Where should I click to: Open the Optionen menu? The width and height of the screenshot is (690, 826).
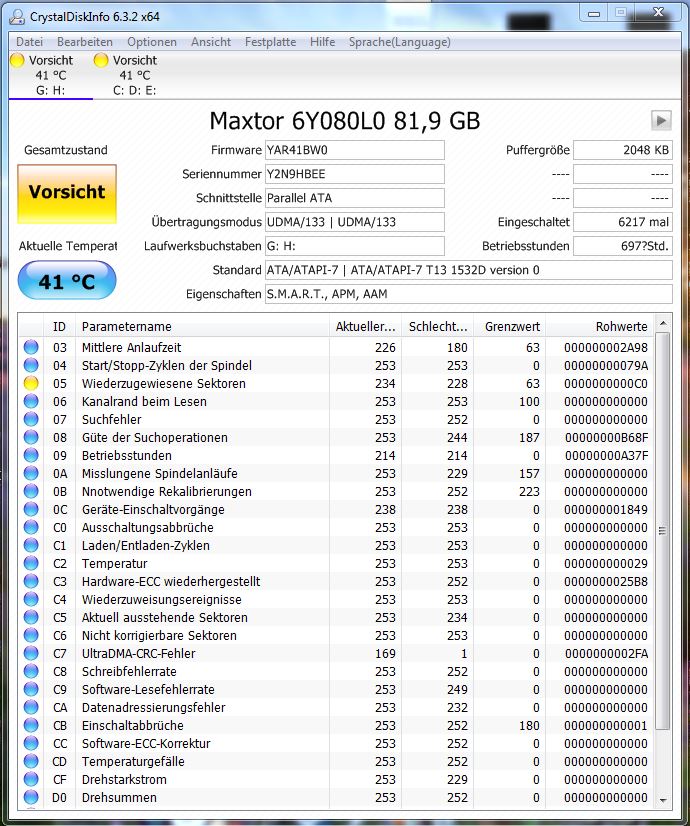point(152,42)
